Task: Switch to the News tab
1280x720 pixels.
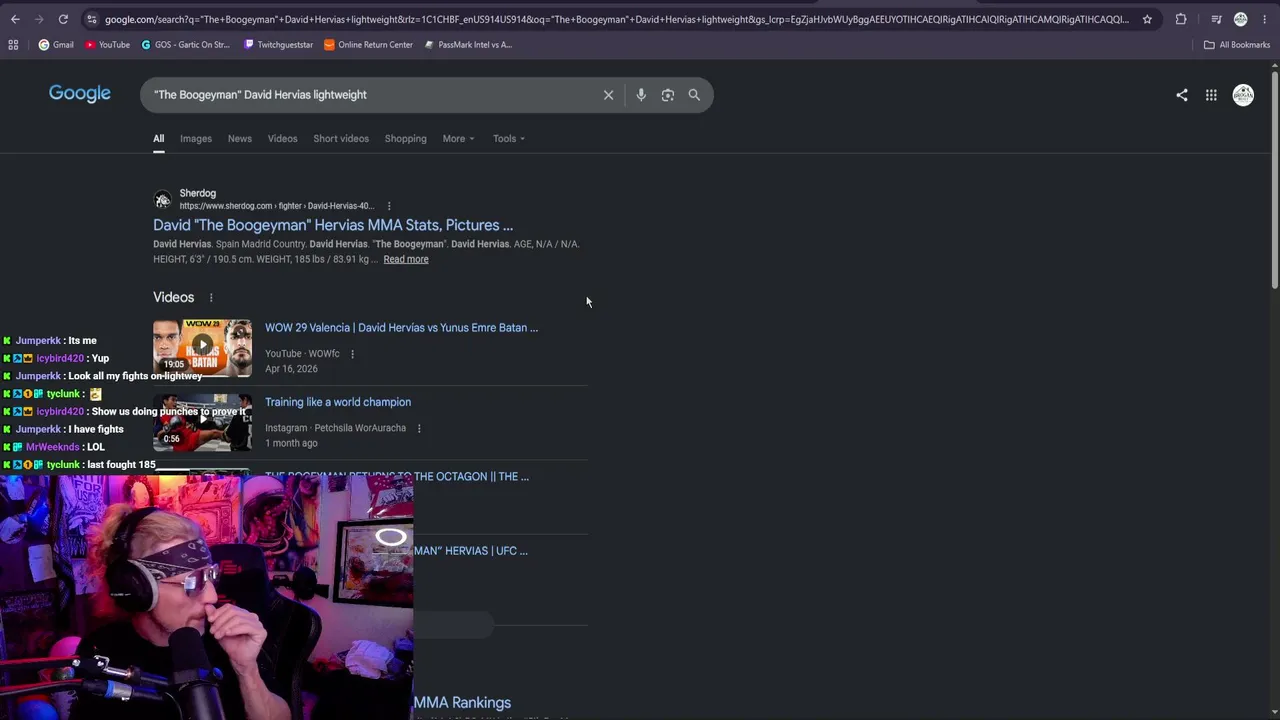Action: [x=240, y=139]
